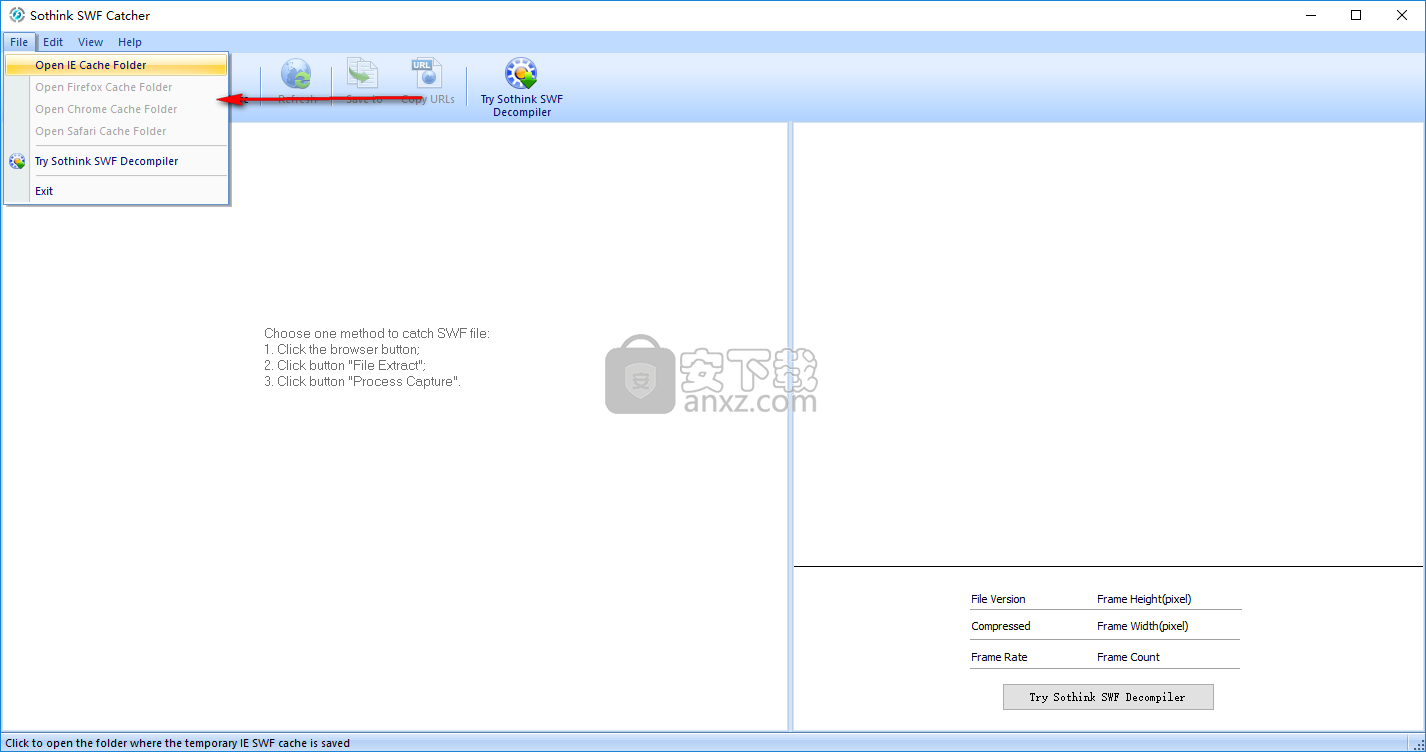Maximize the Sothink SWF Catcher window
This screenshot has width=1426, height=752.
click(x=1356, y=15)
